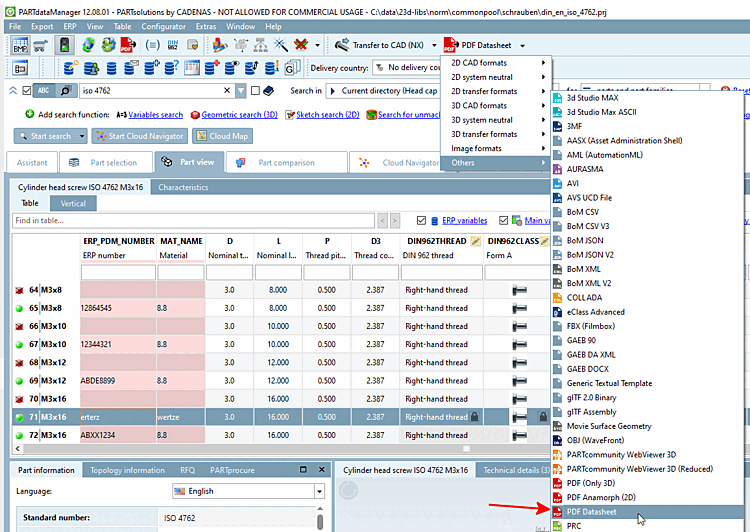750x532 pixels.
Task: Toggle the checkbox left of ABC search mode
Action: click(x=24, y=91)
